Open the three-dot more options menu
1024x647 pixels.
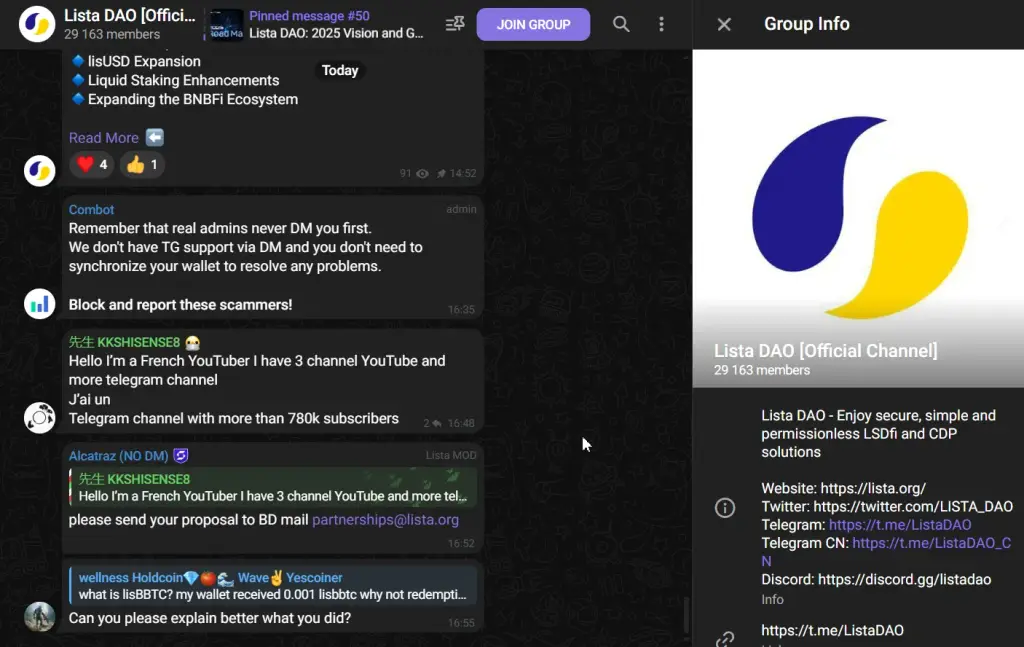click(x=662, y=24)
